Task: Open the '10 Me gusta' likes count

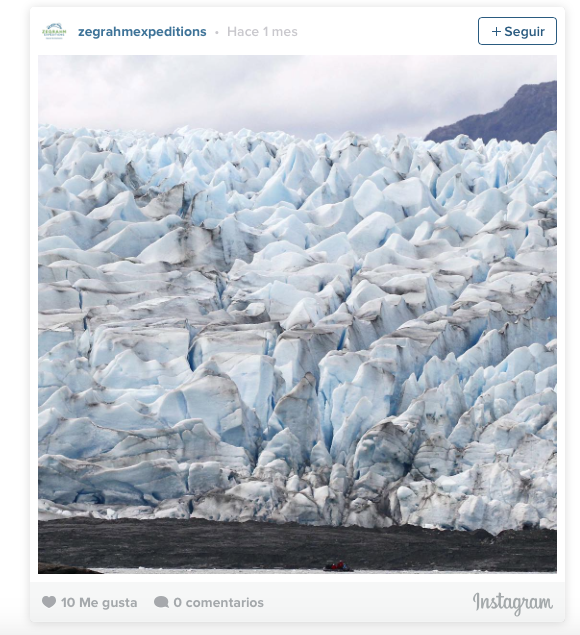Action: pos(99,603)
